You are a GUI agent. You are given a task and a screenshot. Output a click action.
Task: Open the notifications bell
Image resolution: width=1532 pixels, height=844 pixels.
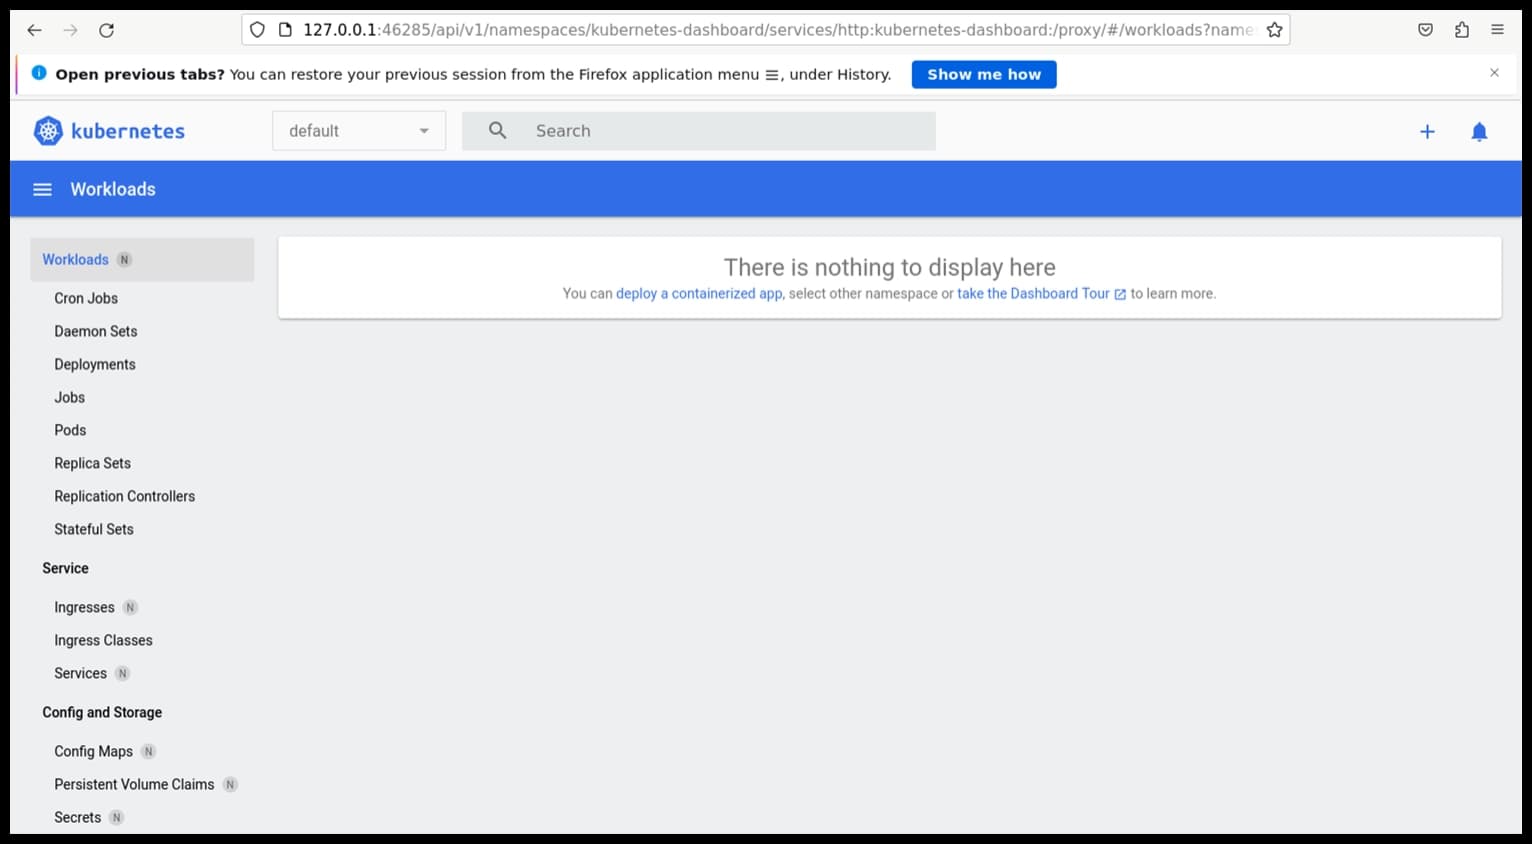click(x=1479, y=131)
